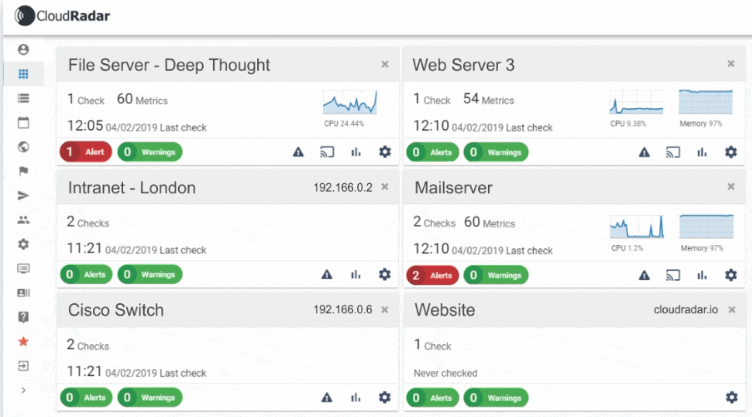Close the Mailserver card
Screen dimensions: 752x417
[x=731, y=187]
